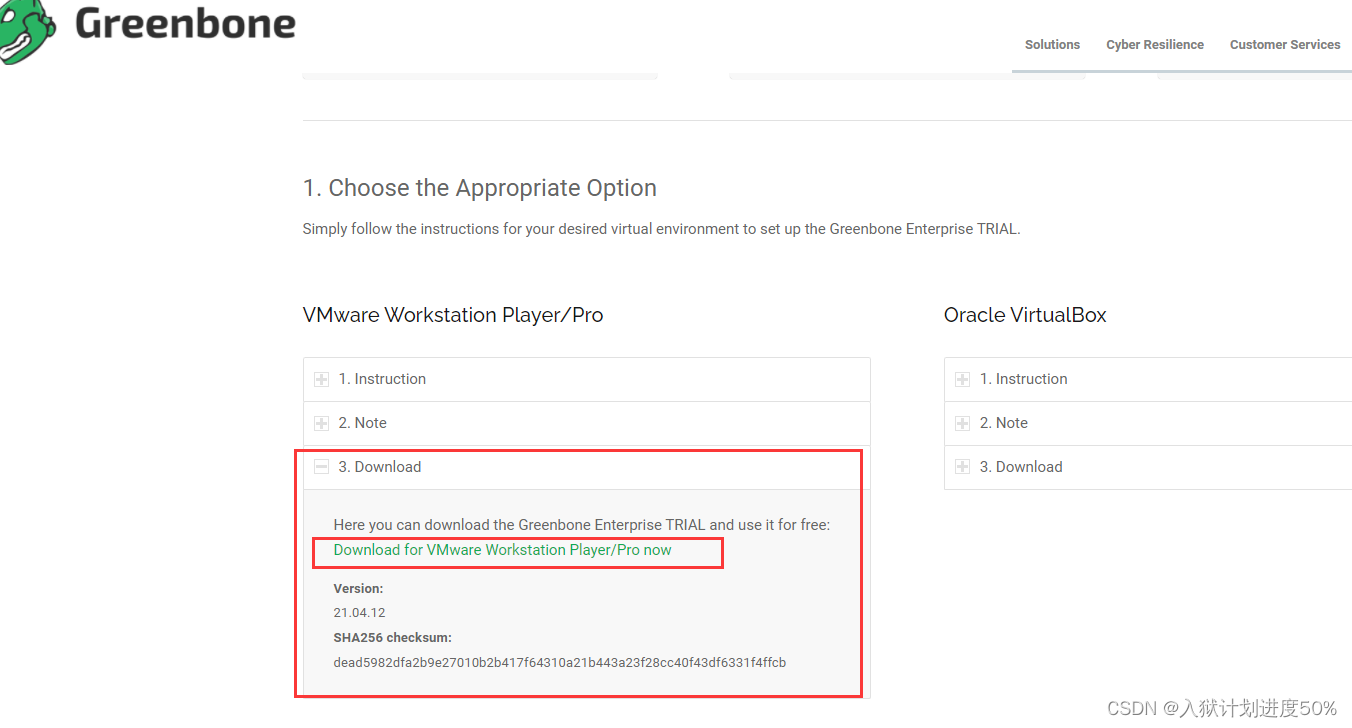Expand VMware 2. Note plus icon
The height and width of the screenshot is (728, 1352).
click(321, 424)
